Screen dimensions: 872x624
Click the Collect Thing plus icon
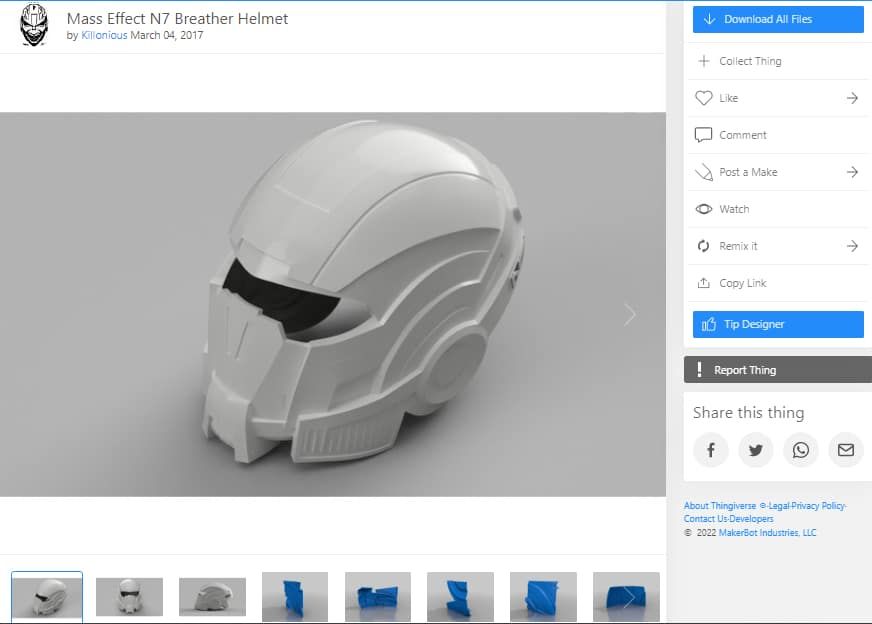pos(703,61)
